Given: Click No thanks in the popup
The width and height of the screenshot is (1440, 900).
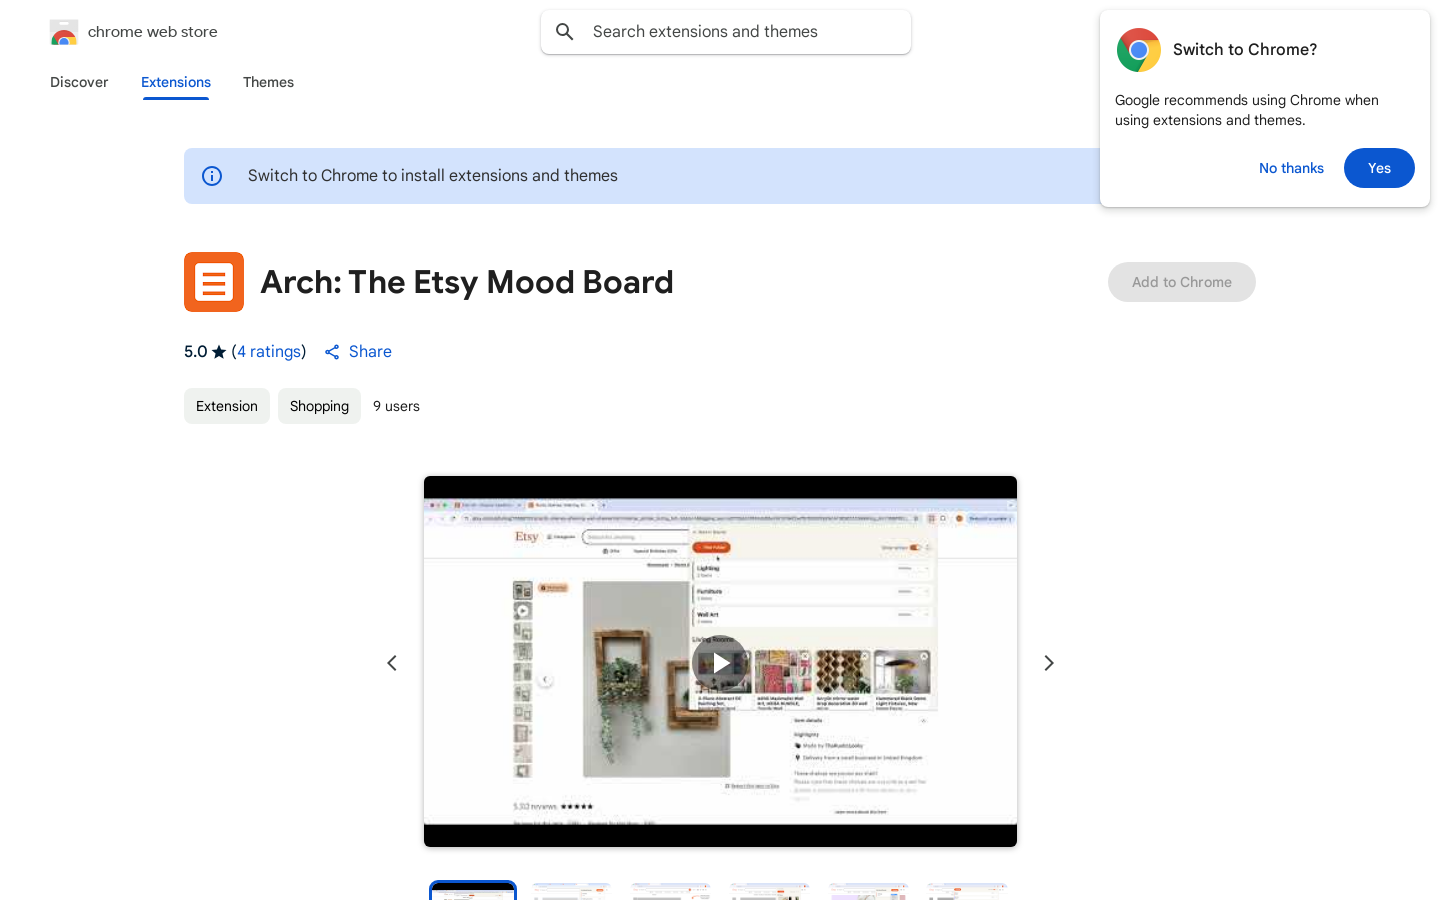Looking at the screenshot, I should click(1291, 168).
